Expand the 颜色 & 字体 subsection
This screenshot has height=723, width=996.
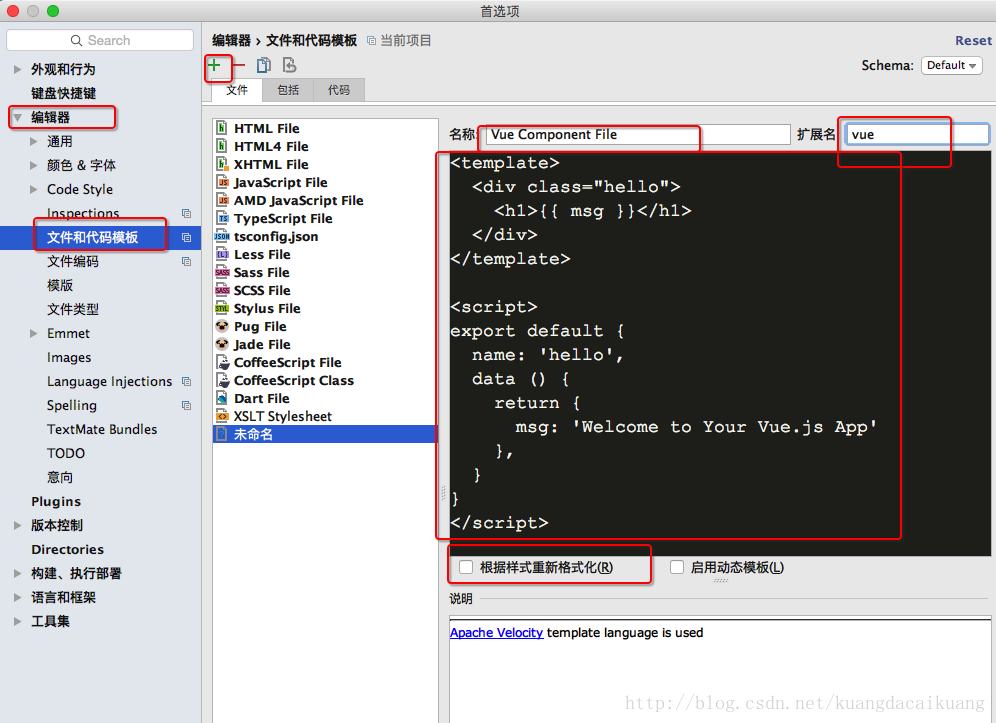click(34, 165)
